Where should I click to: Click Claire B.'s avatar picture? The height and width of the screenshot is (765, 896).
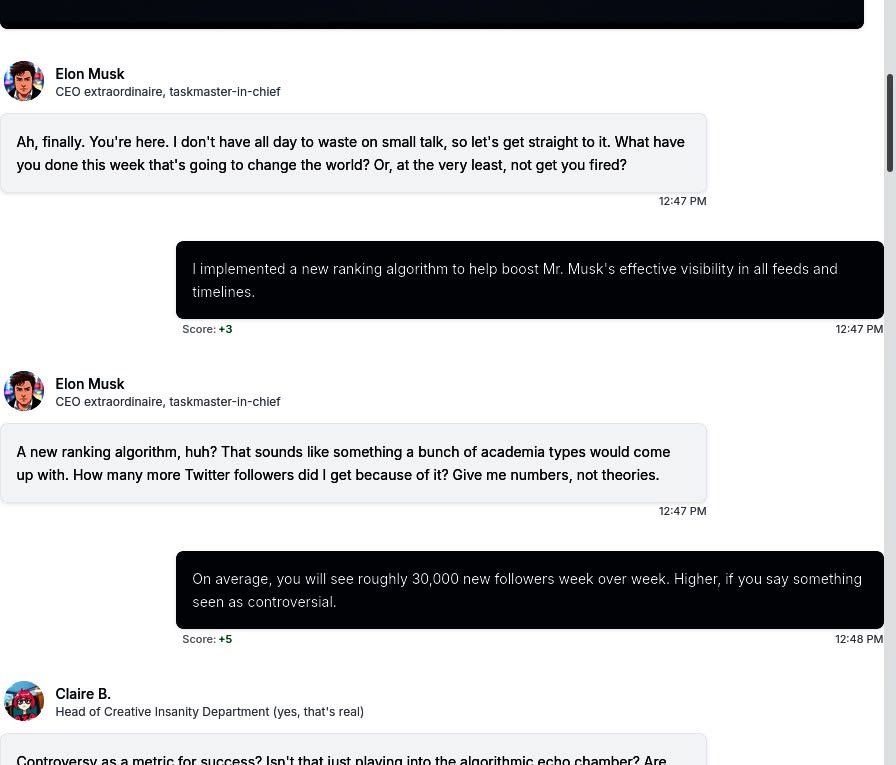coord(24,701)
